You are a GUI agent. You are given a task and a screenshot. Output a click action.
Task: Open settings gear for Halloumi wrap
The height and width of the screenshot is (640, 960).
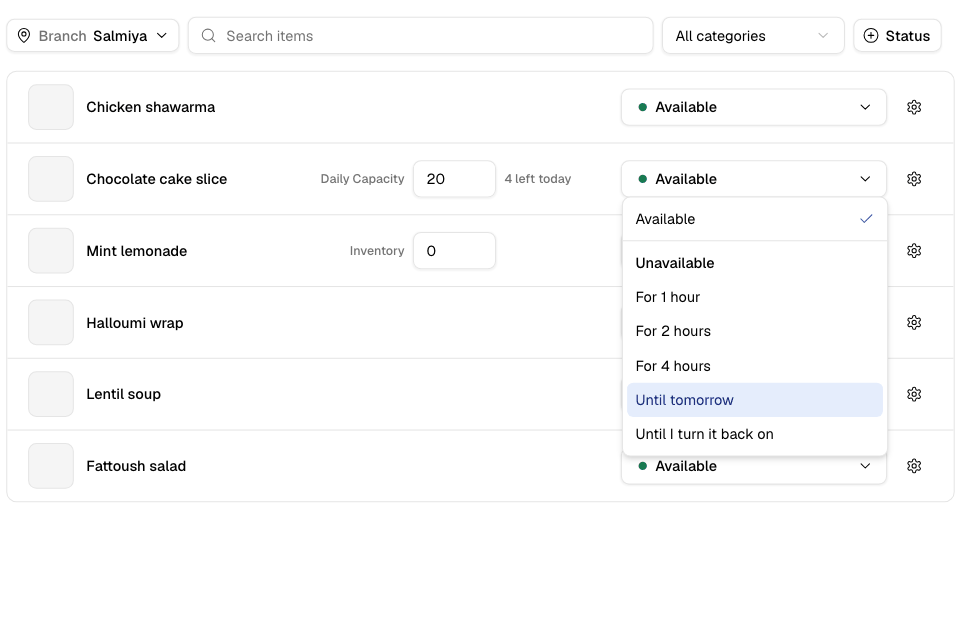[x=913, y=322]
